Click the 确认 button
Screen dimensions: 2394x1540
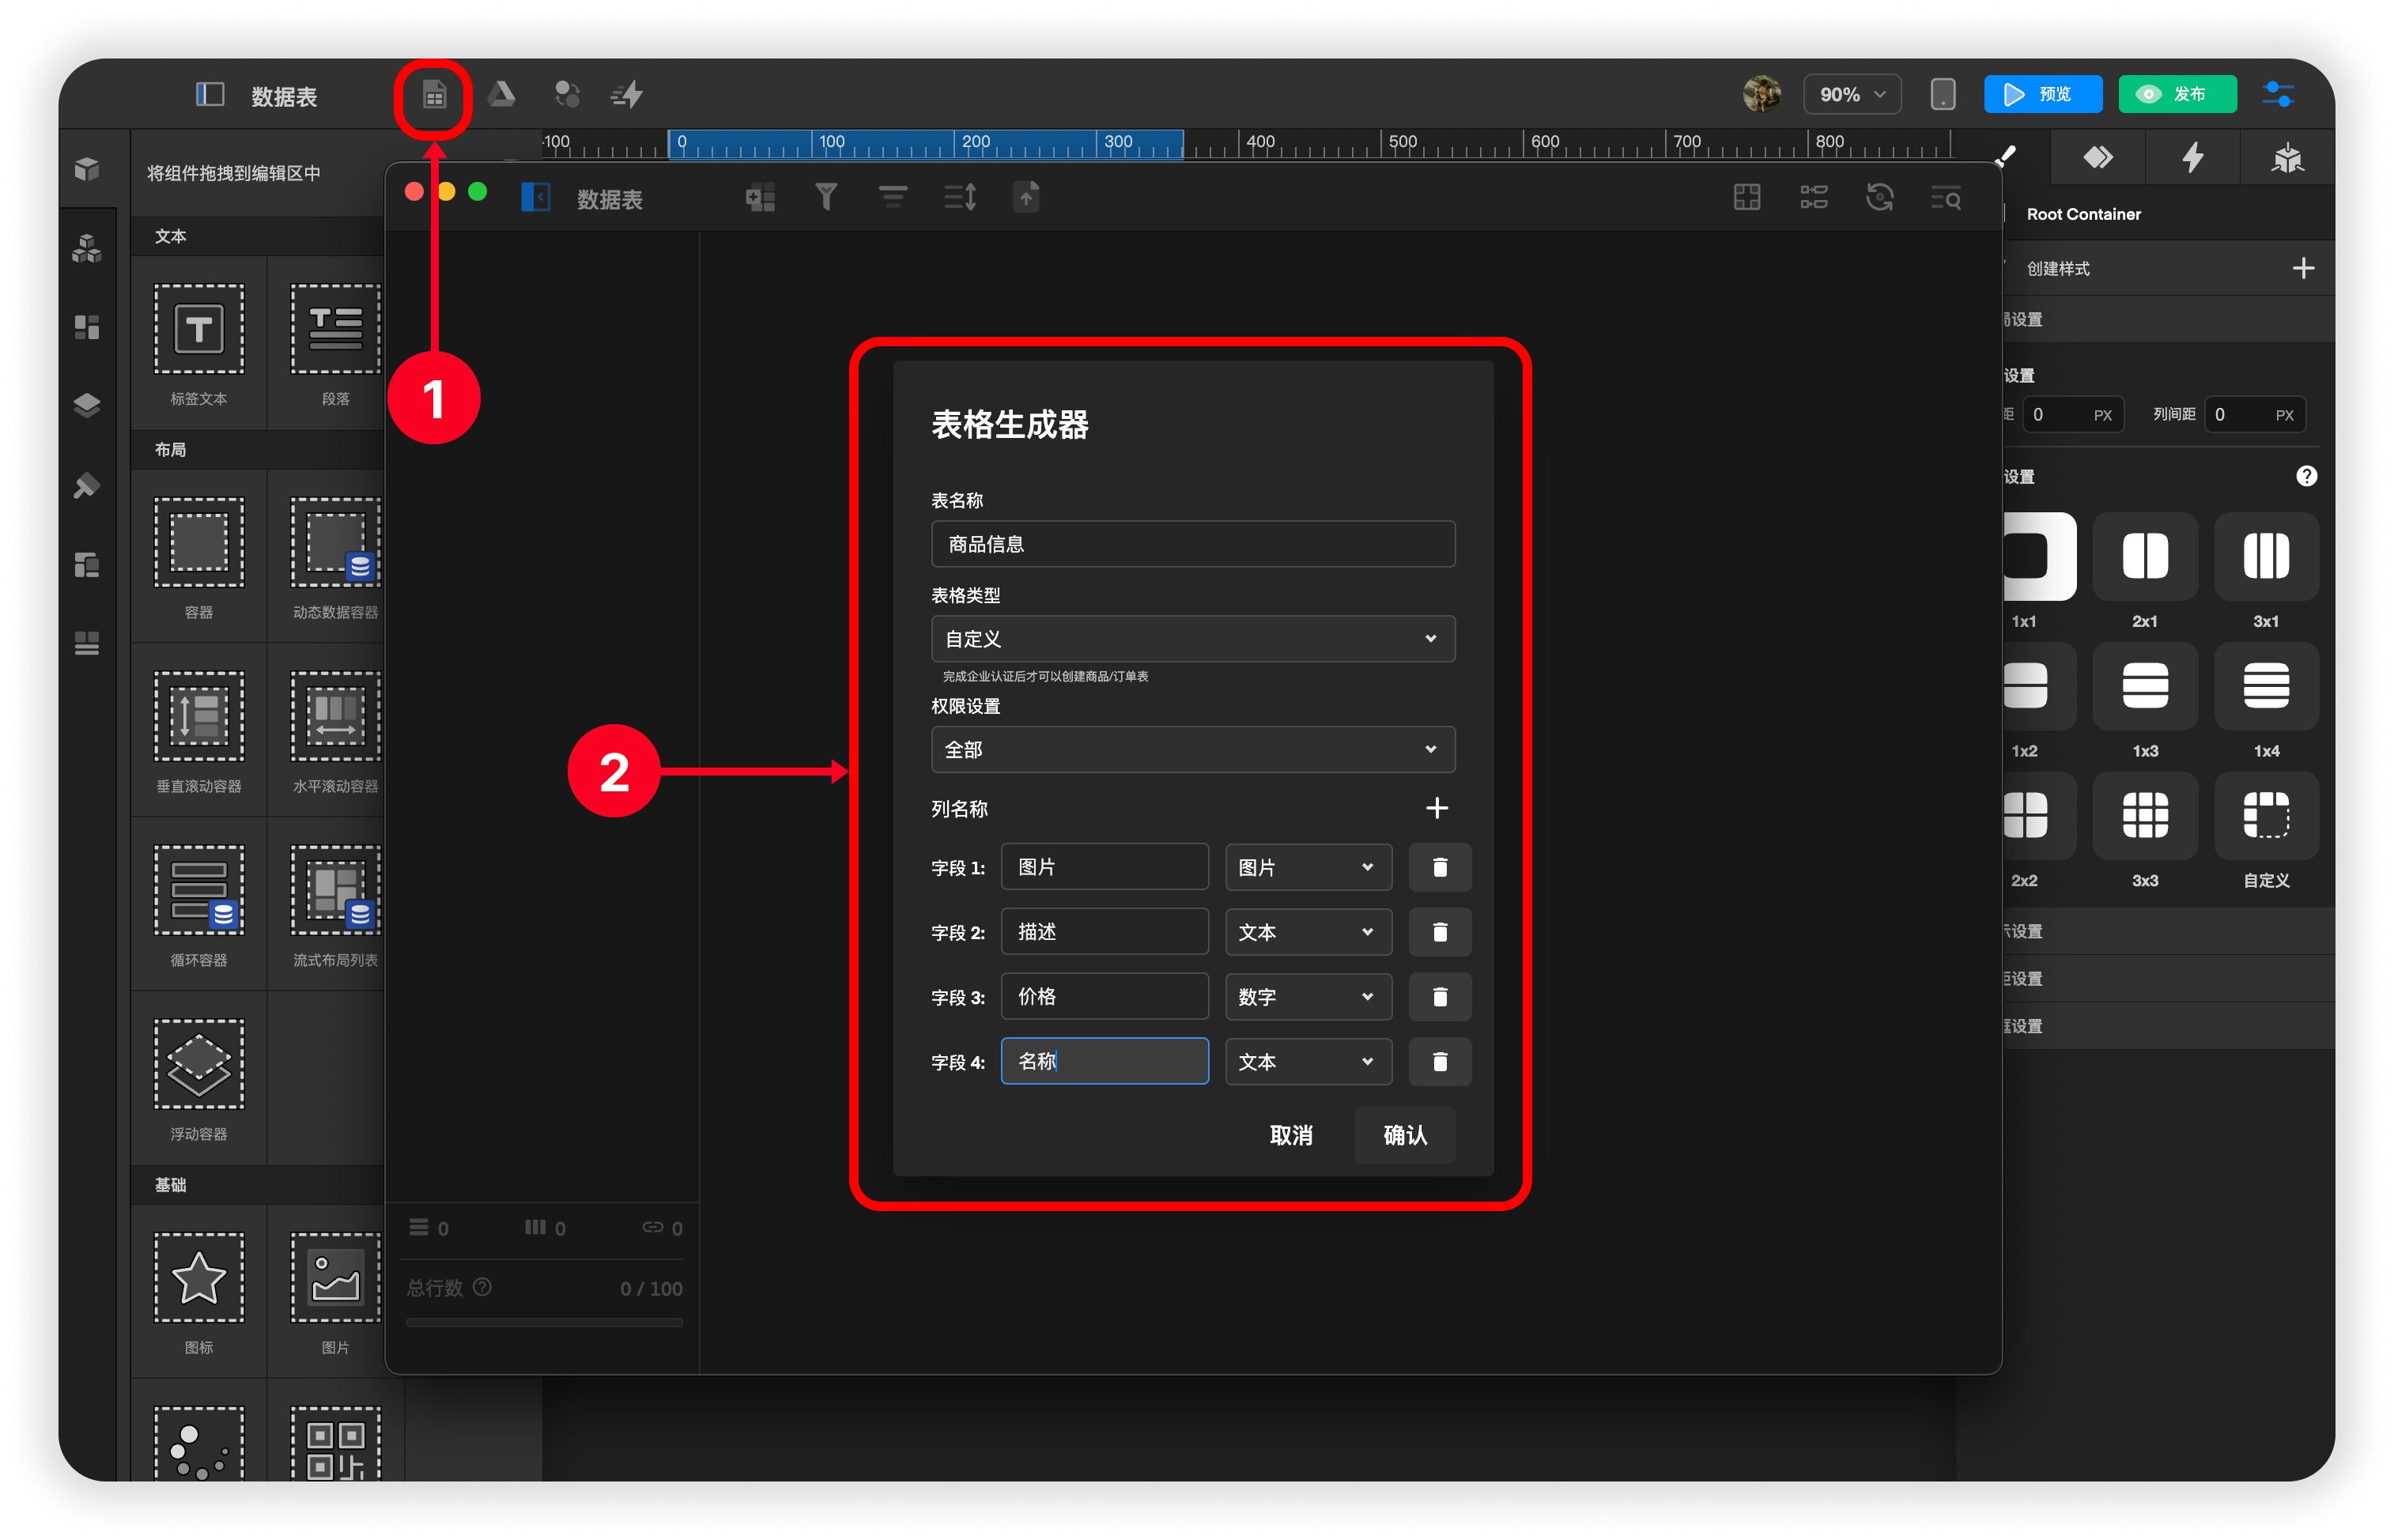pyautogui.click(x=1404, y=1135)
